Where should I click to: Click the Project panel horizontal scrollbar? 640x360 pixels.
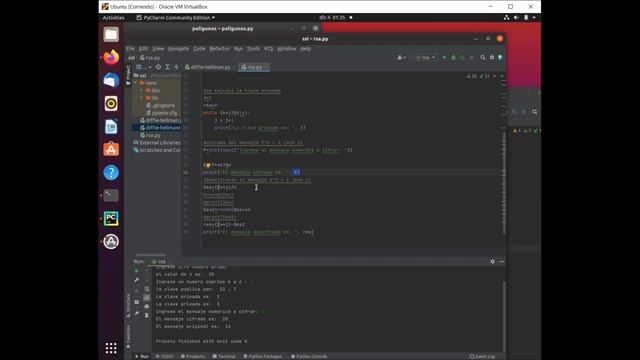151,255
